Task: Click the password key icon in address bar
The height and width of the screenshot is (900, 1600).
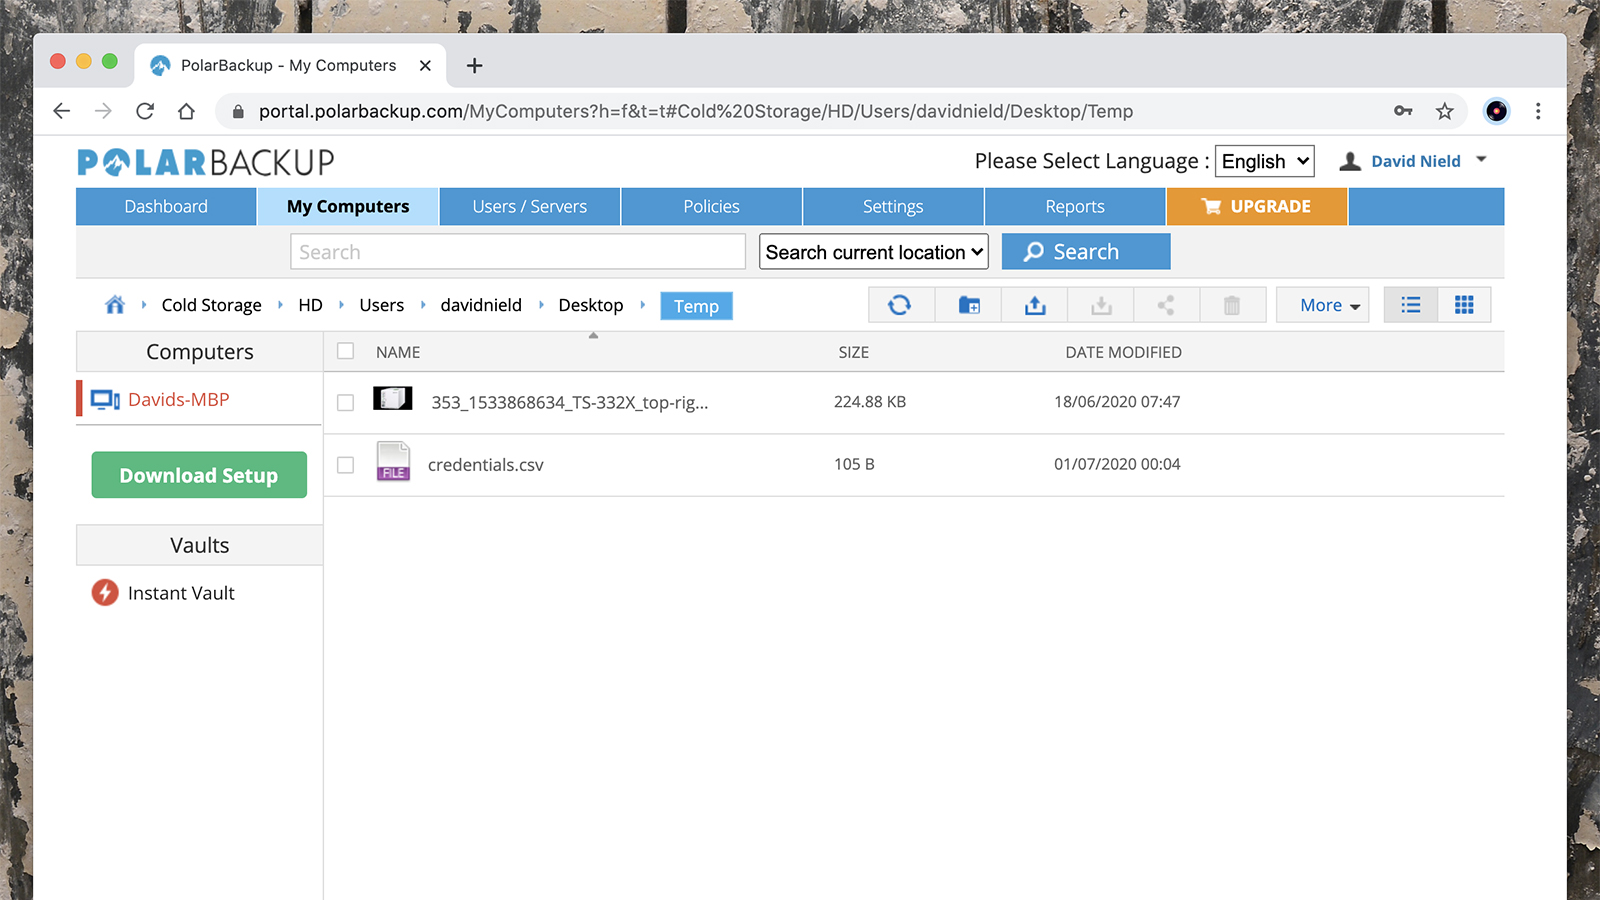Action: [x=1403, y=111]
